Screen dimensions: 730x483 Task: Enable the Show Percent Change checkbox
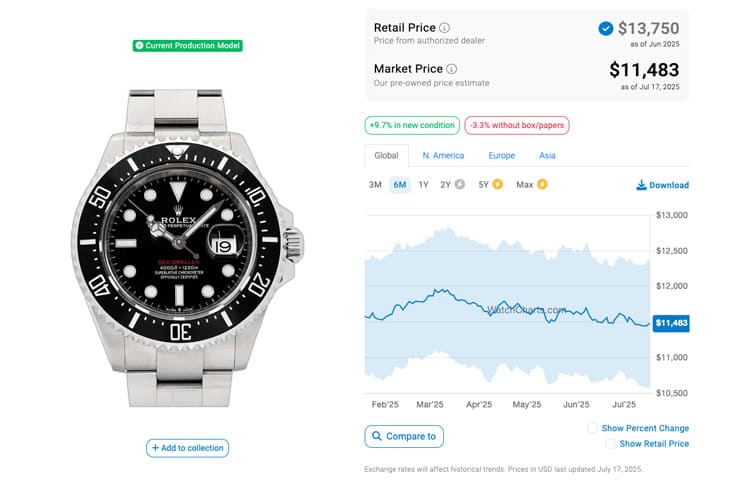(592, 428)
